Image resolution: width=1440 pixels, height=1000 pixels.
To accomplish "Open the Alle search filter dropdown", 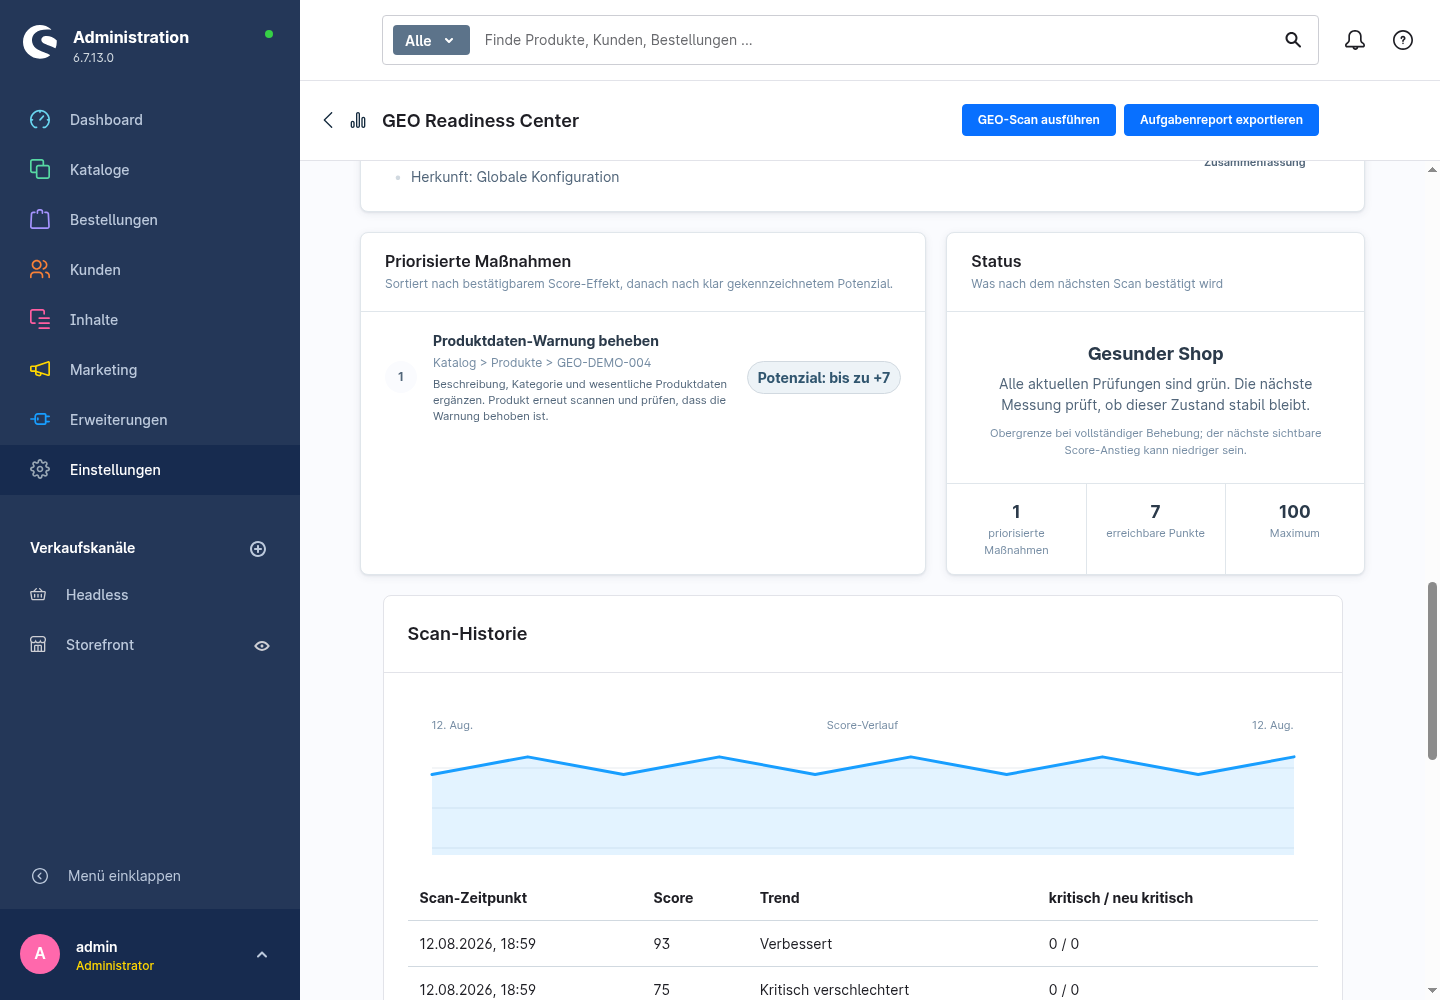I will (431, 40).
